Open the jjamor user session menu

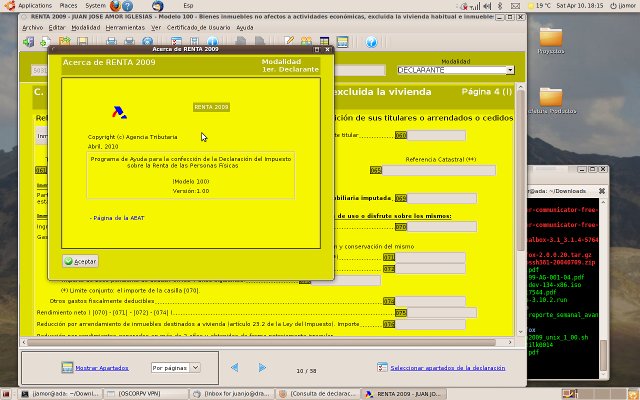tap(623, 6)
